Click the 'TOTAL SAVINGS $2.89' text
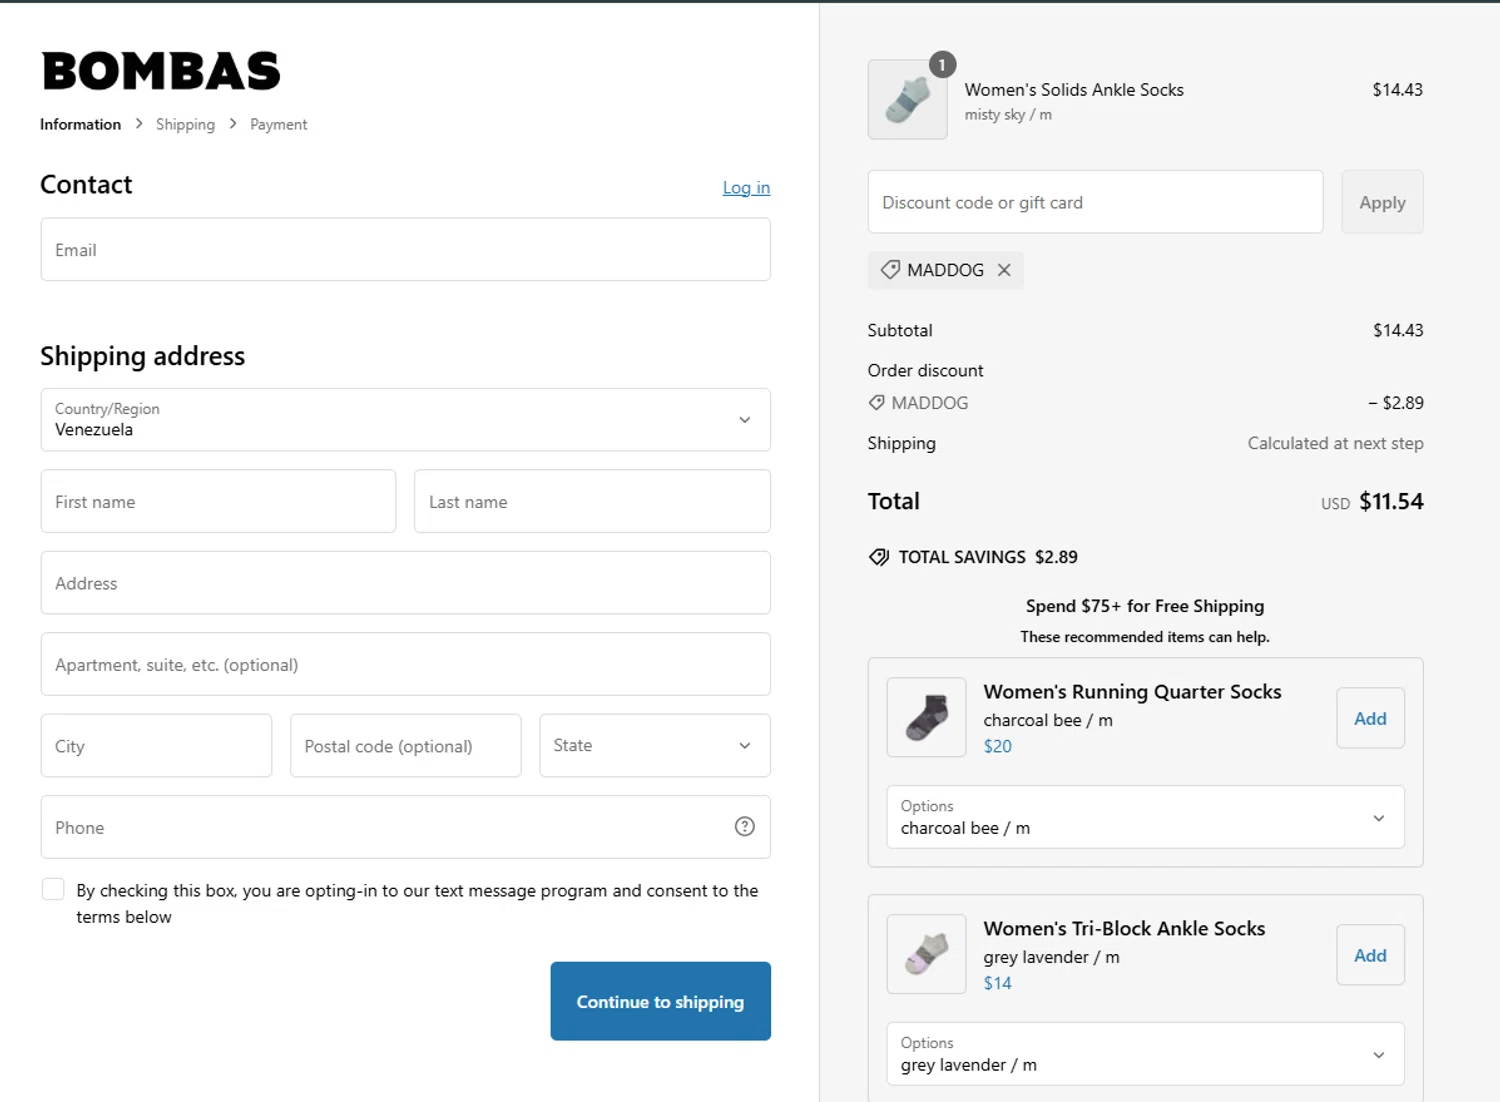 click(988, 557)
